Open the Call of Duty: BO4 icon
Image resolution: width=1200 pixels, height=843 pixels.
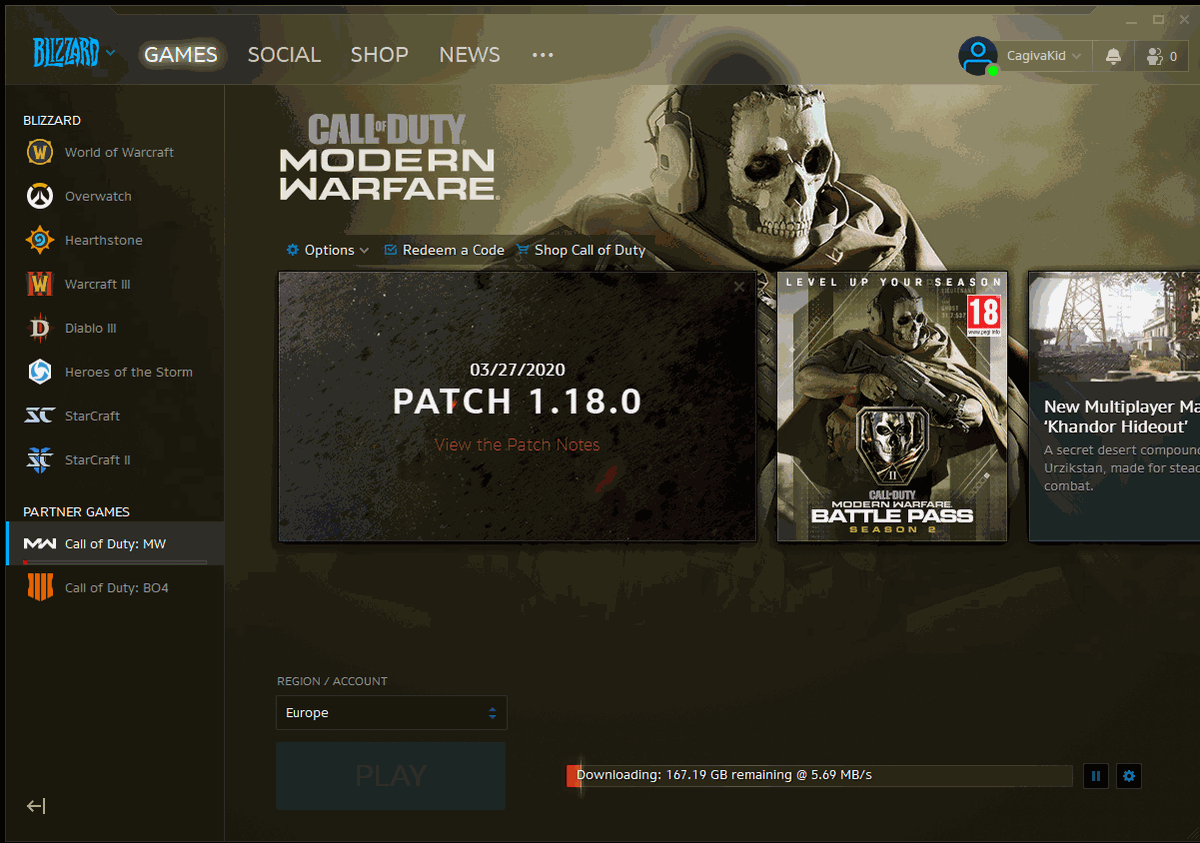tap(39, 588)
